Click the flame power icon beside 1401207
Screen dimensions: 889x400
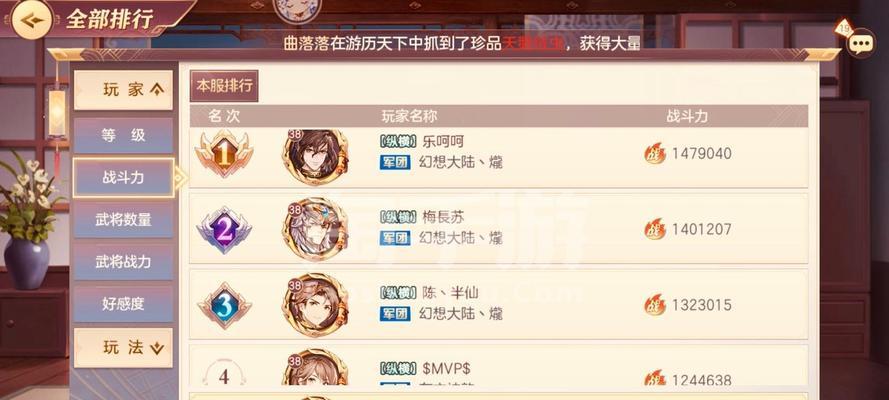(655, 229)
